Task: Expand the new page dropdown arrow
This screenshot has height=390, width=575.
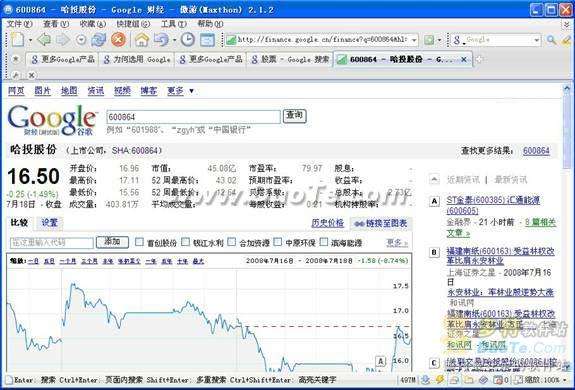Action: click(30, 40)
